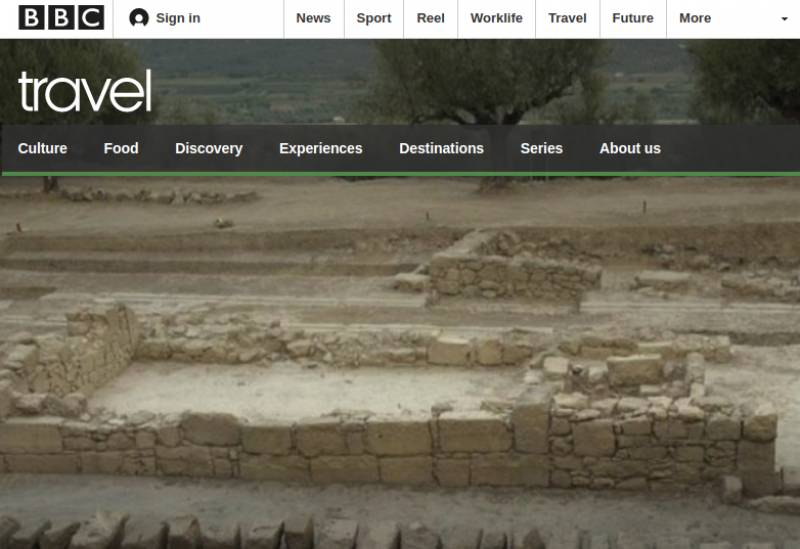Click the large travel logo
The image size is (800, 549).
coord(85,92)
